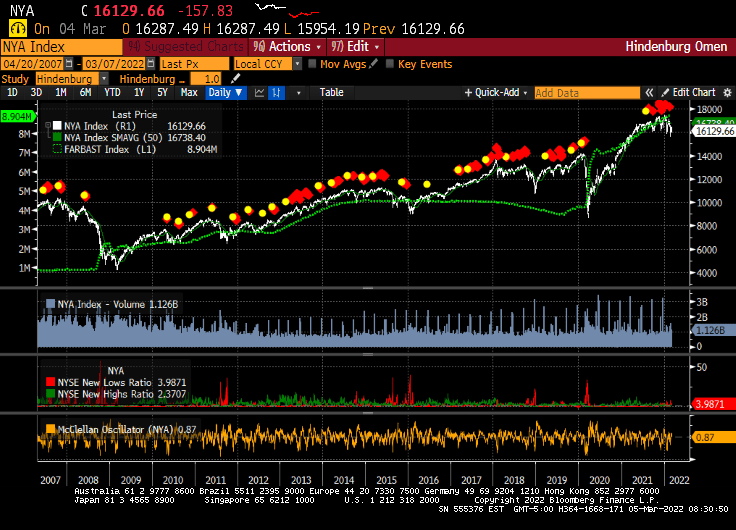Open the Actions menu
Screen dimensions: 736x530
tap(288, 46)
